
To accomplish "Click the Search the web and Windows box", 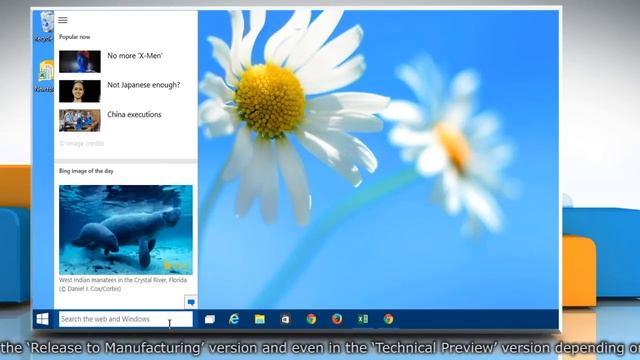I will point(126,319).
